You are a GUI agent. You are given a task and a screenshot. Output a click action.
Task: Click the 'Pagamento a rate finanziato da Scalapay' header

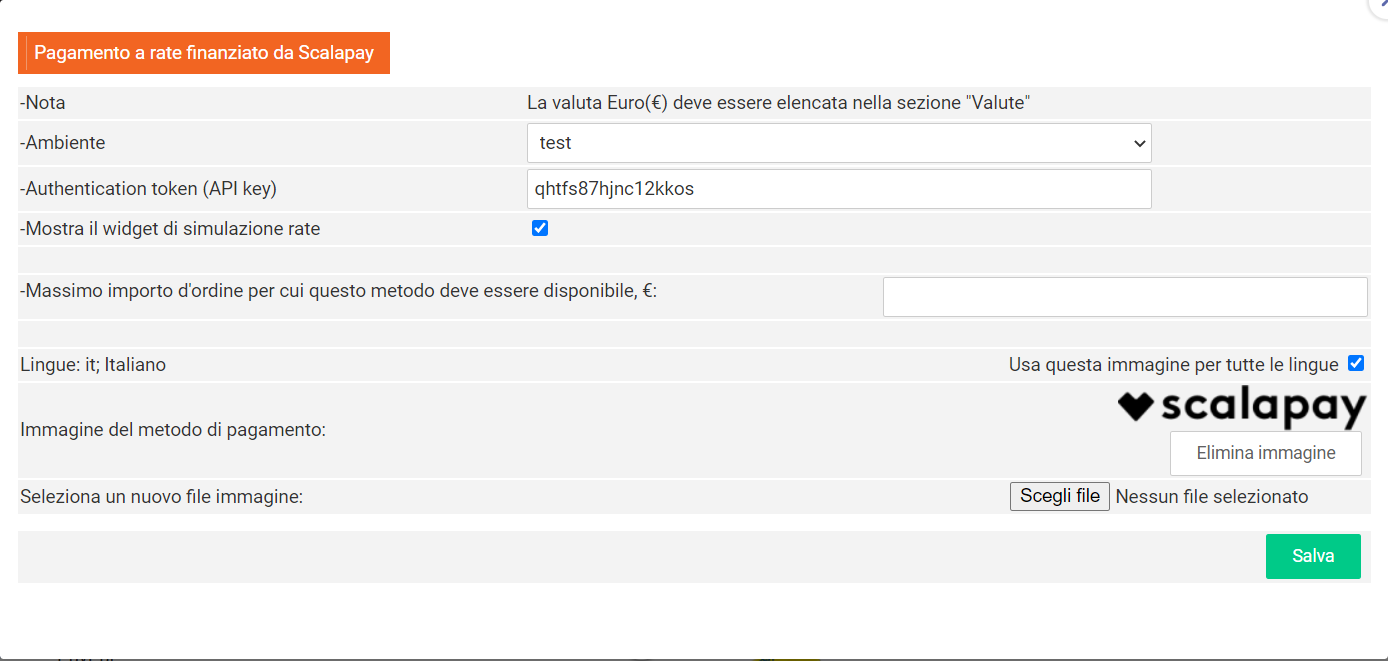(x=204, y=53)
